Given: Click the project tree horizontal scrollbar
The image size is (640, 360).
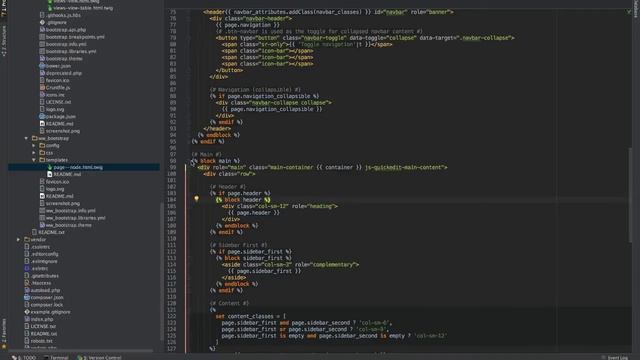Looking at the screenshot, I should 80,350.
